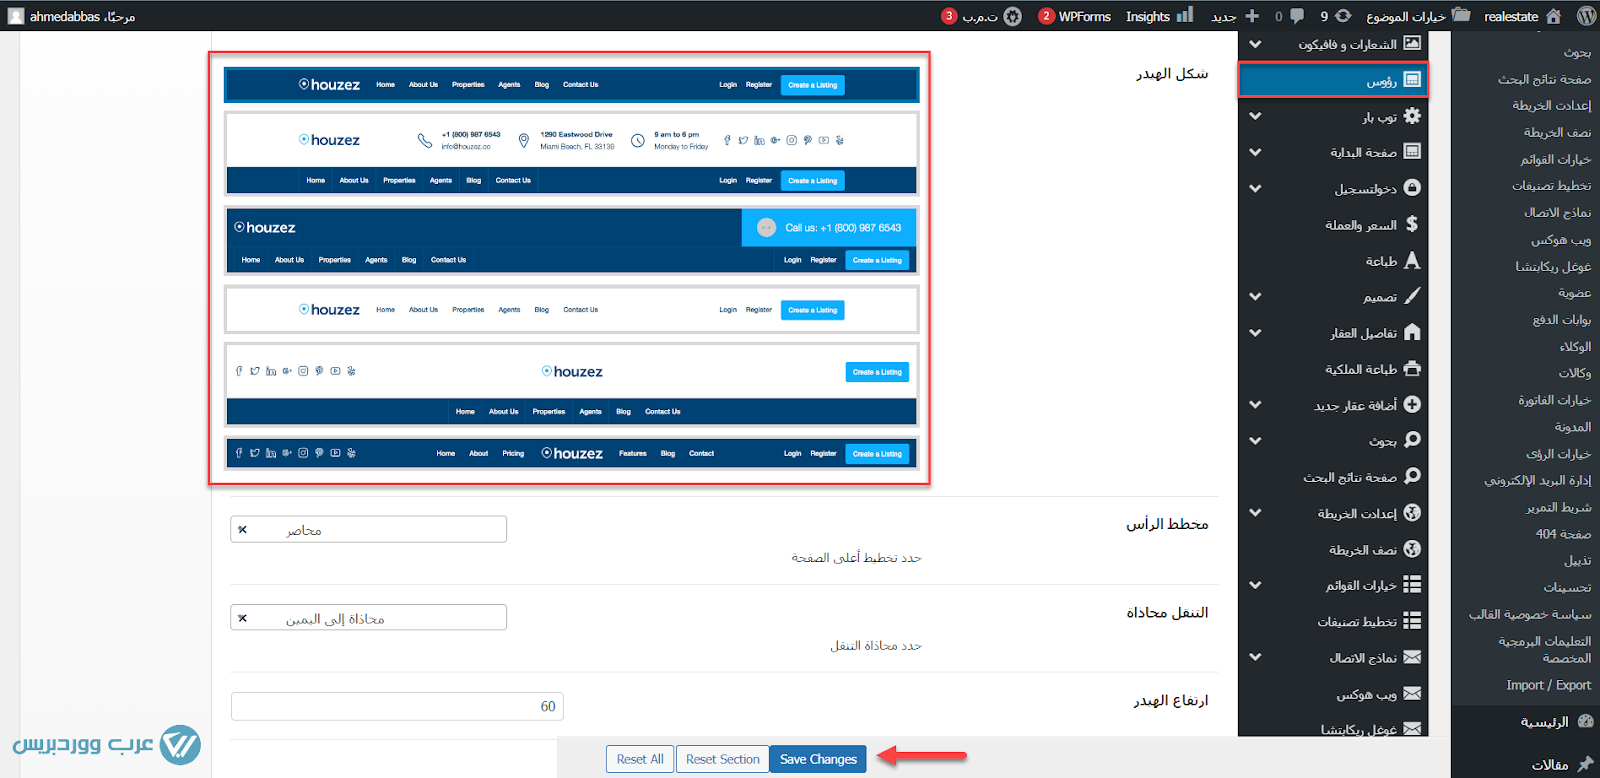Screen dimensions: 1600x778
Task: Click the dashboard icon beside الرئيسية
Action: pos(1585,721)
